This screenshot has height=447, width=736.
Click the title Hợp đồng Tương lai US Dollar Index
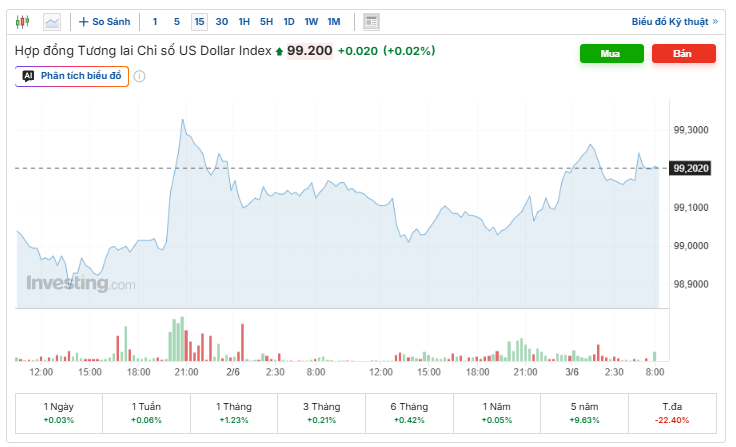pyautogui.click(x=143, y=51)
